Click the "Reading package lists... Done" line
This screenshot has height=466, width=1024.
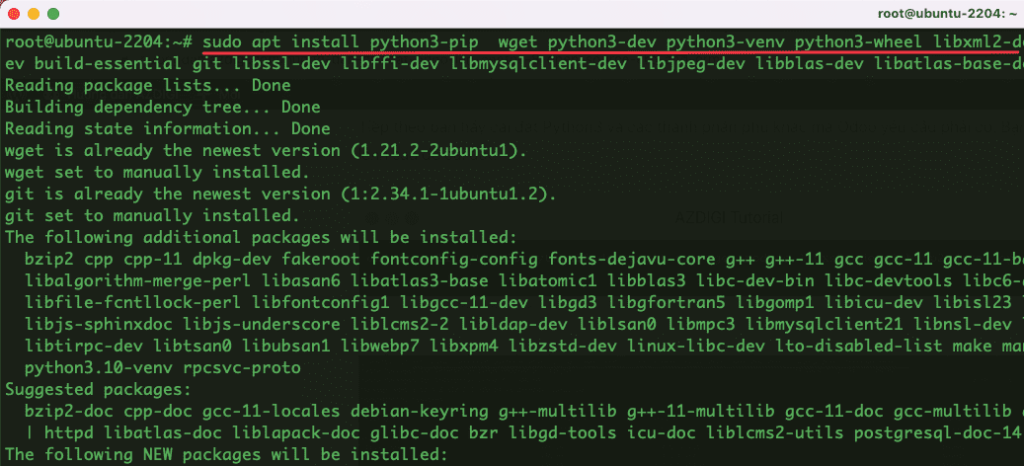point(133,86)
